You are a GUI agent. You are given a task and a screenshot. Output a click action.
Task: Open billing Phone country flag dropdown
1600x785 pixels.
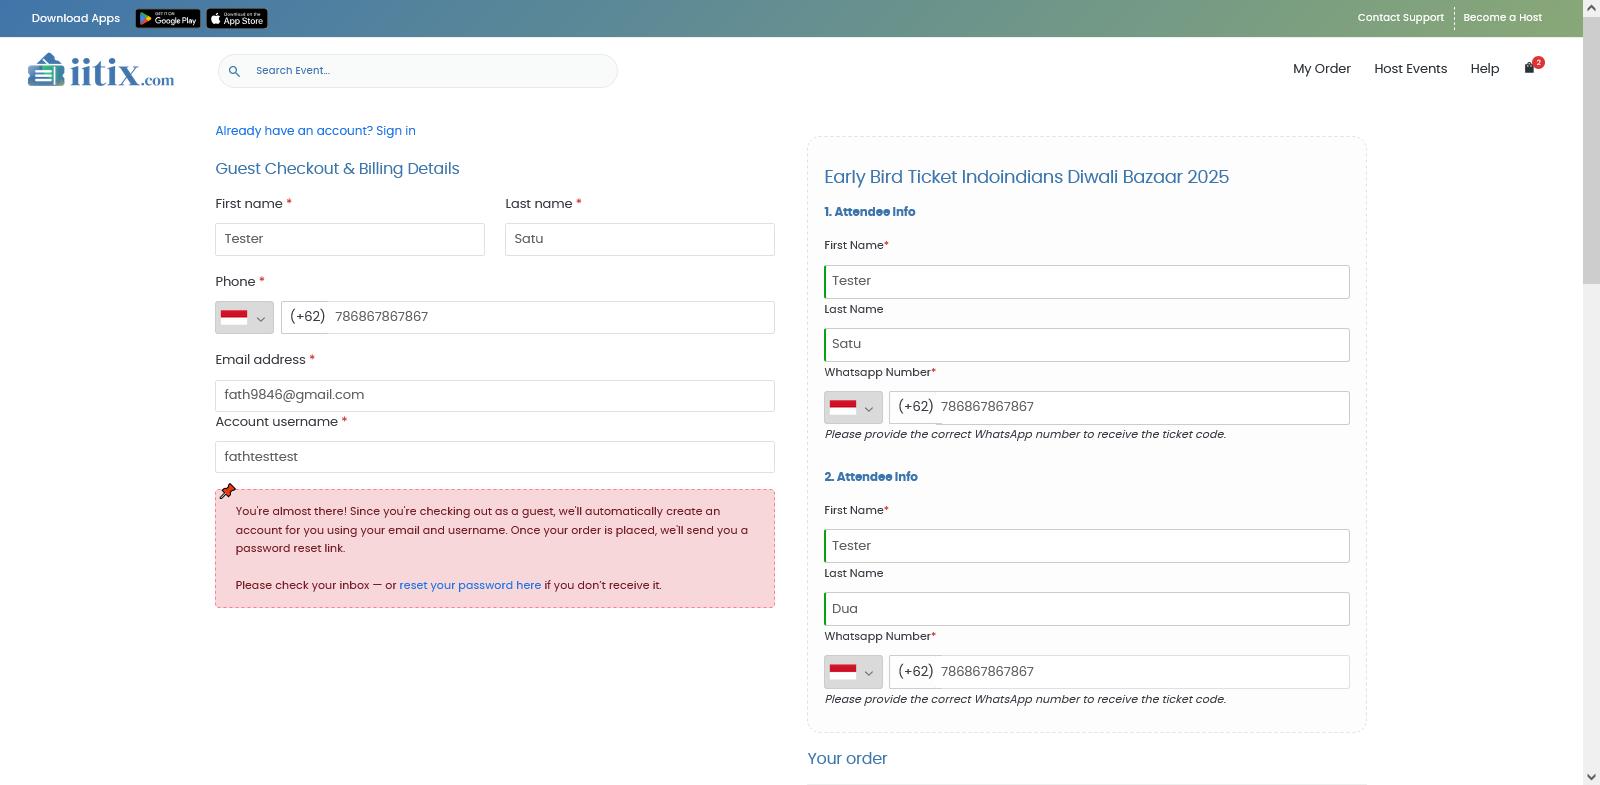(244, 318)
